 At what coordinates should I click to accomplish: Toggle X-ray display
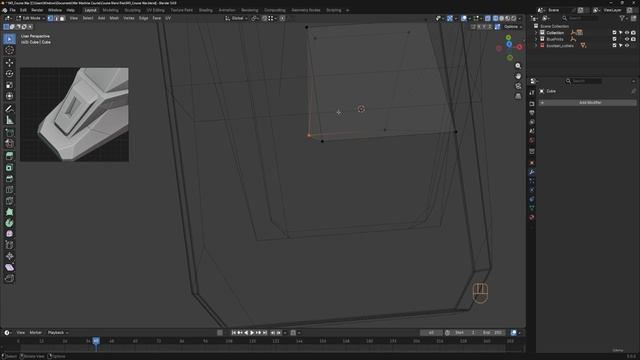pos(488,18)
